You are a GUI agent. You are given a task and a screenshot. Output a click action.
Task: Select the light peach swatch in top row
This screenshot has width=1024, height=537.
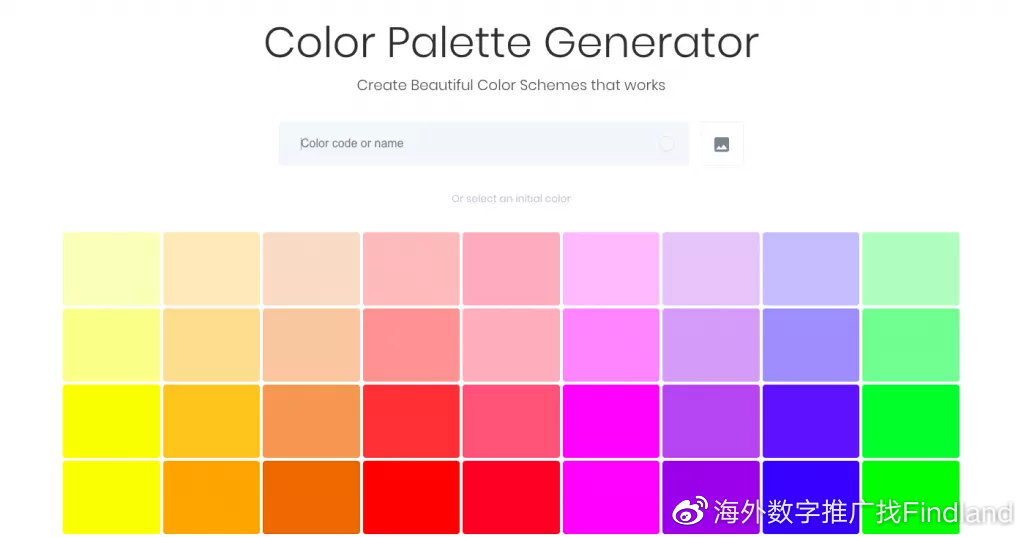[312, 268]
